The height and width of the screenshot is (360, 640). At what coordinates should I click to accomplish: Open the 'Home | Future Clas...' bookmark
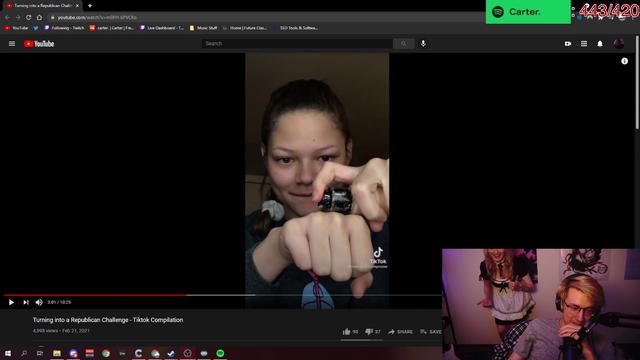click(x=245, y=28)
